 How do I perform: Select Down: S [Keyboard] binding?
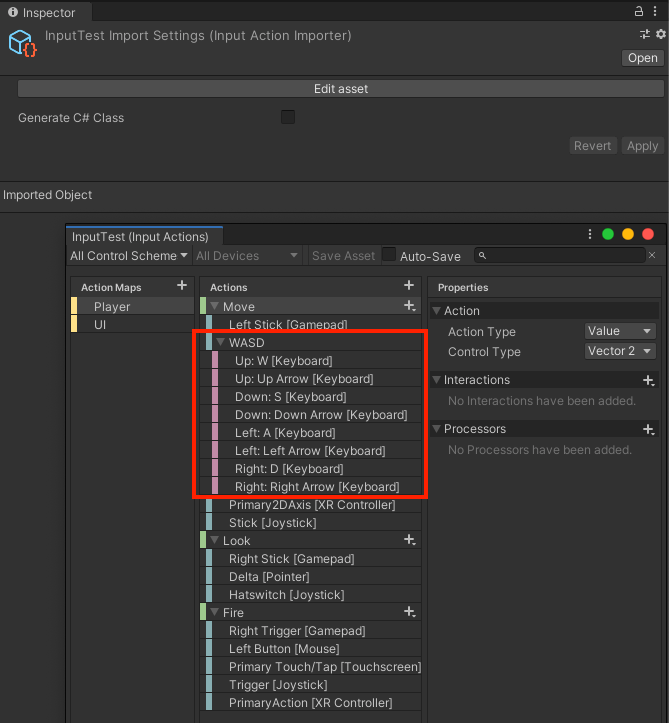(x=316, y=397)
